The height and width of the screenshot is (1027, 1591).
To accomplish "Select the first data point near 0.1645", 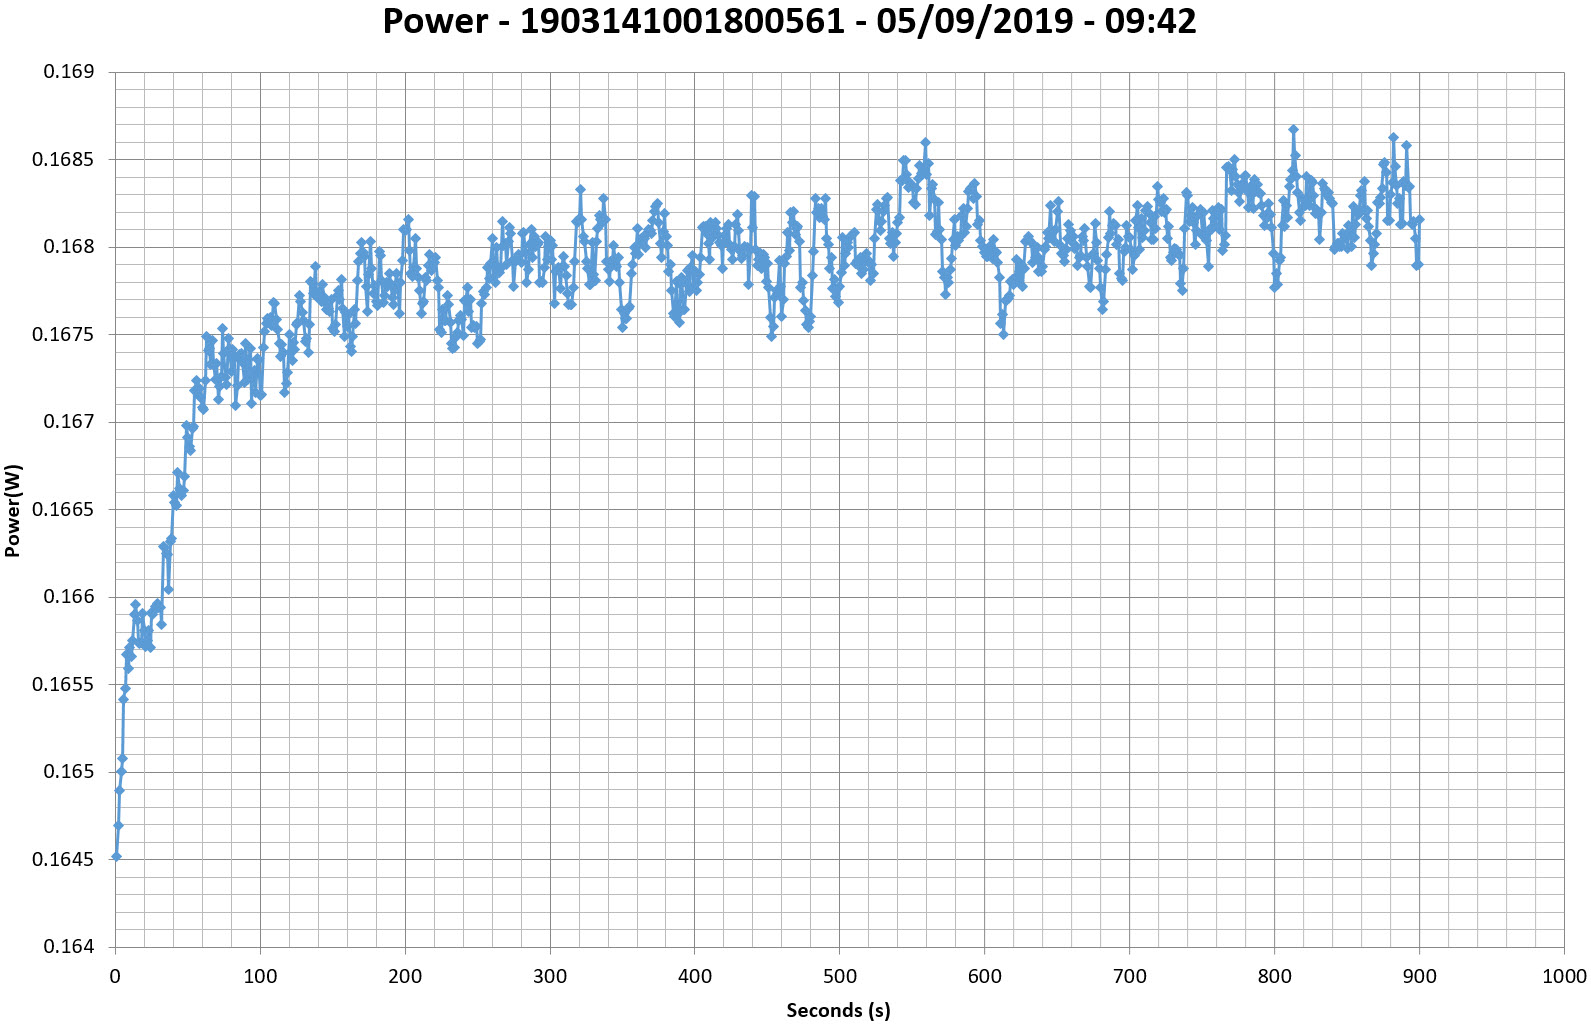I will pyautogui.click(x=116, y=857).
